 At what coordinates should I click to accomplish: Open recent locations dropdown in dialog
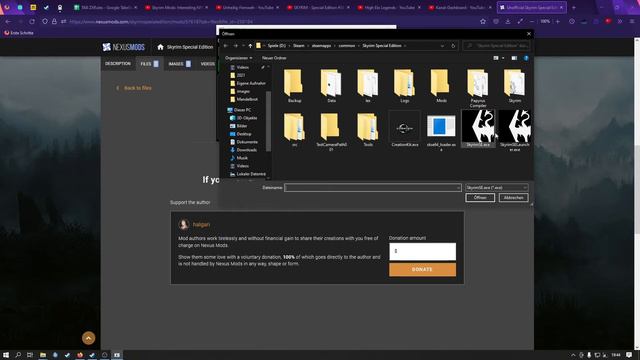[x=243, y=46]
